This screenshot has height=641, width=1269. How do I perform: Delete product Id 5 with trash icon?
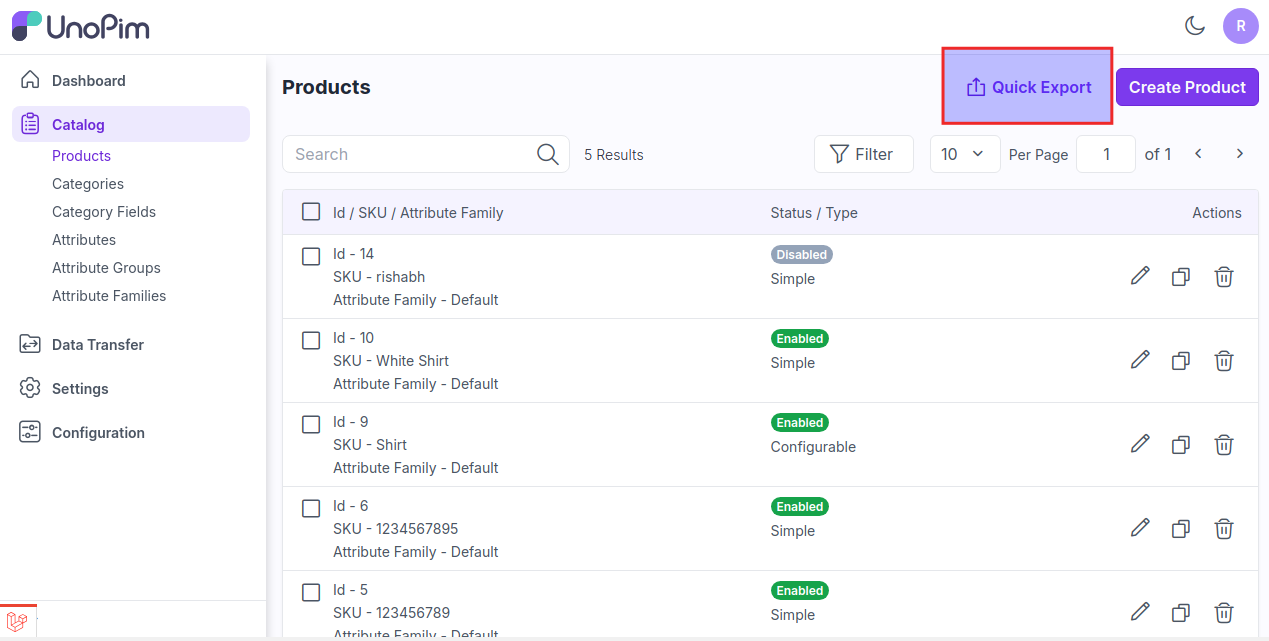pos(1223,613)
